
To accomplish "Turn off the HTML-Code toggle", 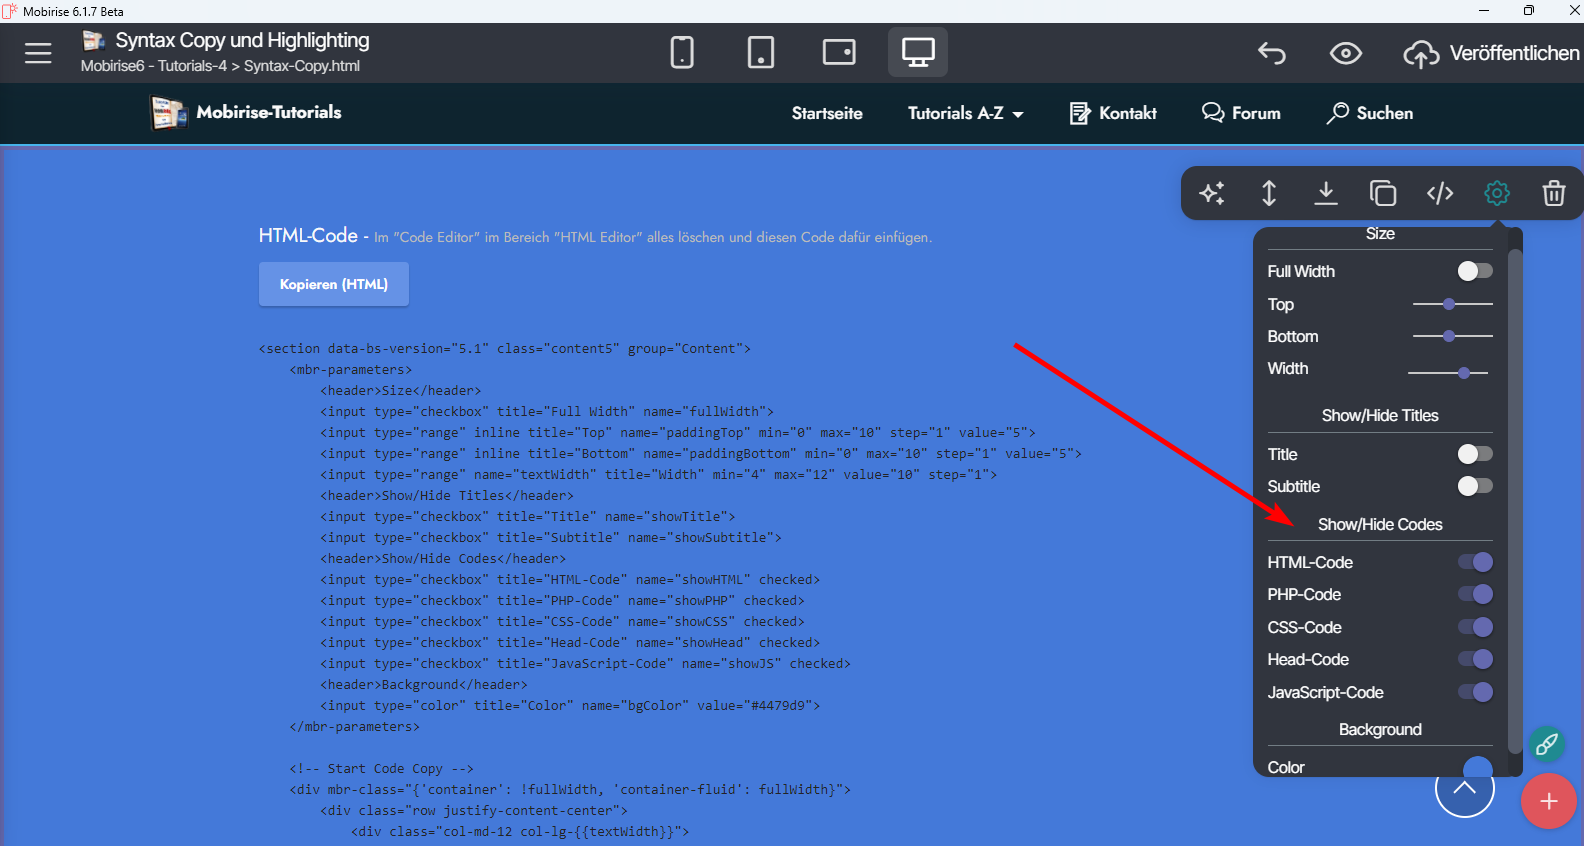I will click(x=1474, y=562).
